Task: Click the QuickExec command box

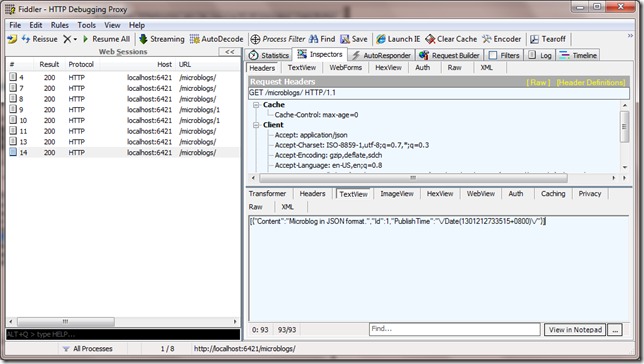Action: coord(123,334)
